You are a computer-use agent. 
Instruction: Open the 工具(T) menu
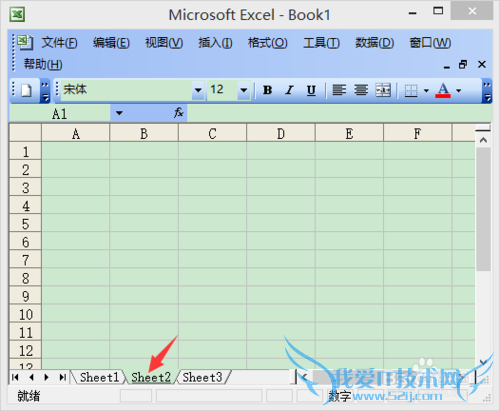click(x=321, y=43)
